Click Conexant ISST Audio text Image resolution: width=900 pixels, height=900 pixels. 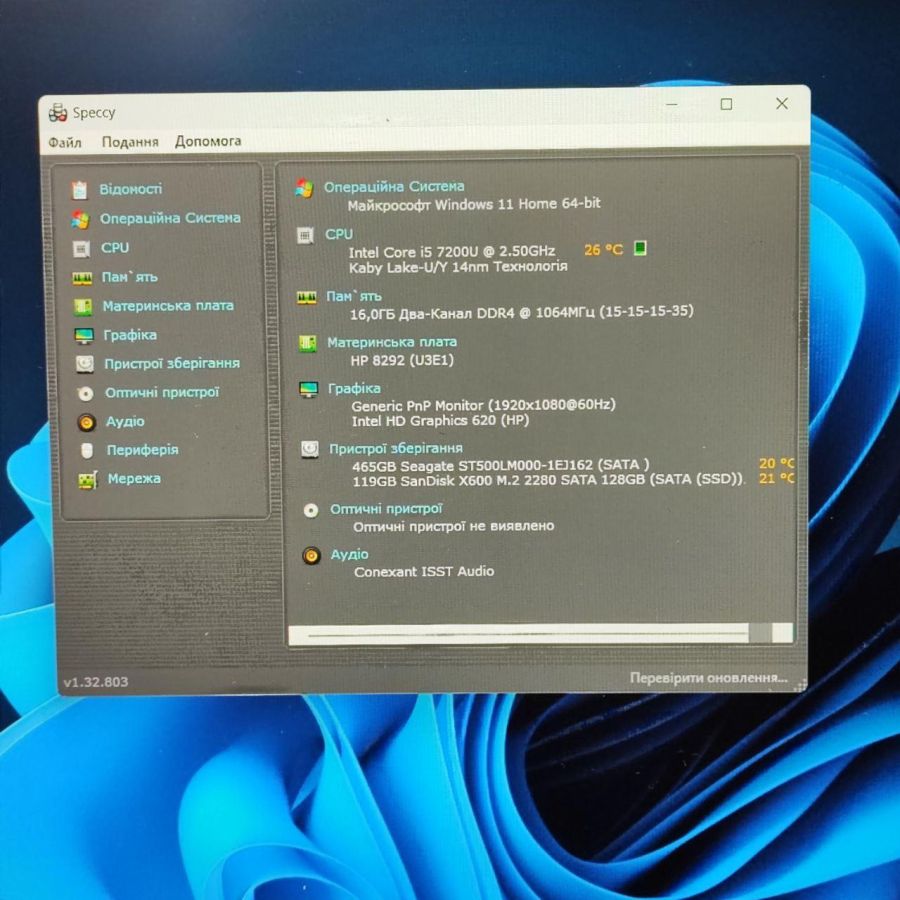[x=424, y=572]
